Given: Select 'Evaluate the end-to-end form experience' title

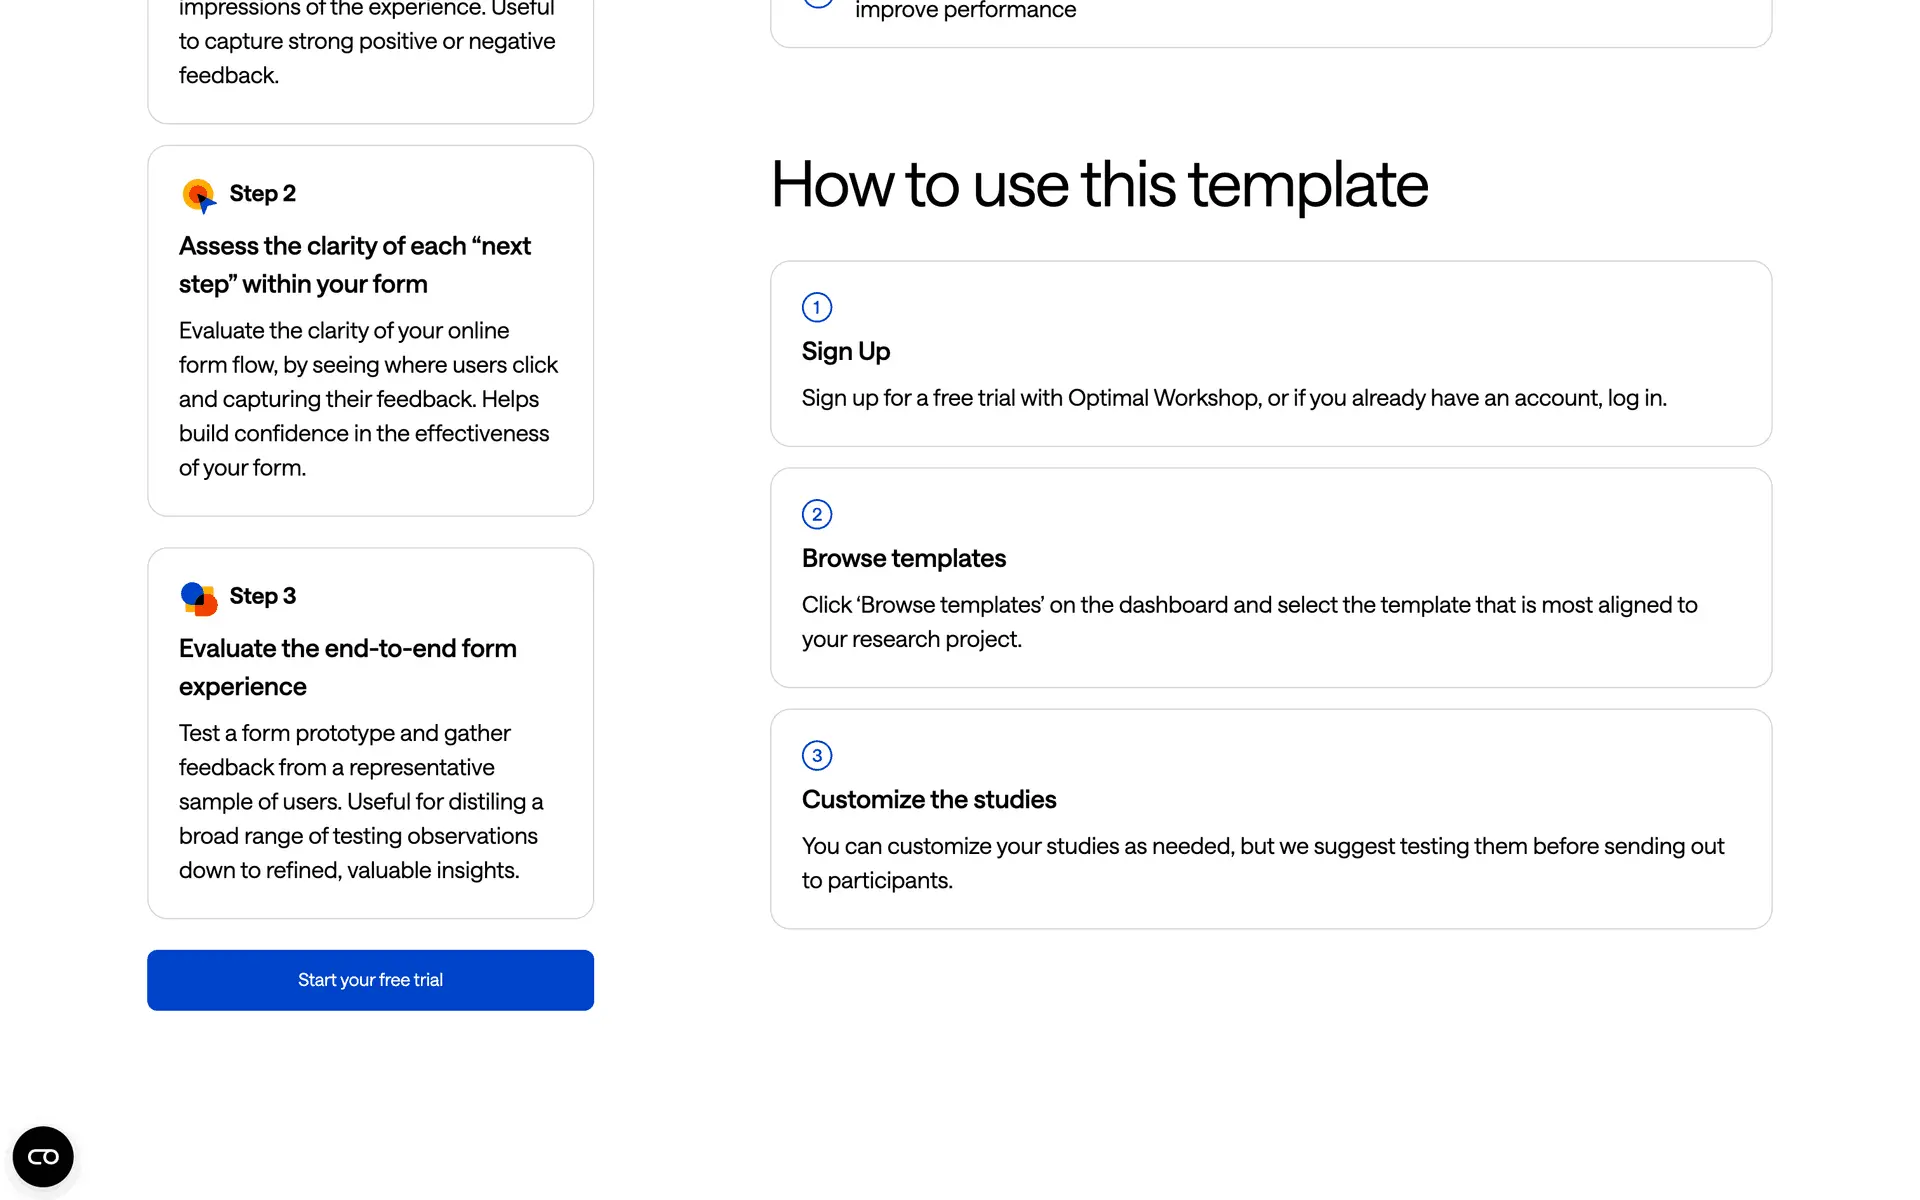Looking at the screenshot, I should coord(347,667).
